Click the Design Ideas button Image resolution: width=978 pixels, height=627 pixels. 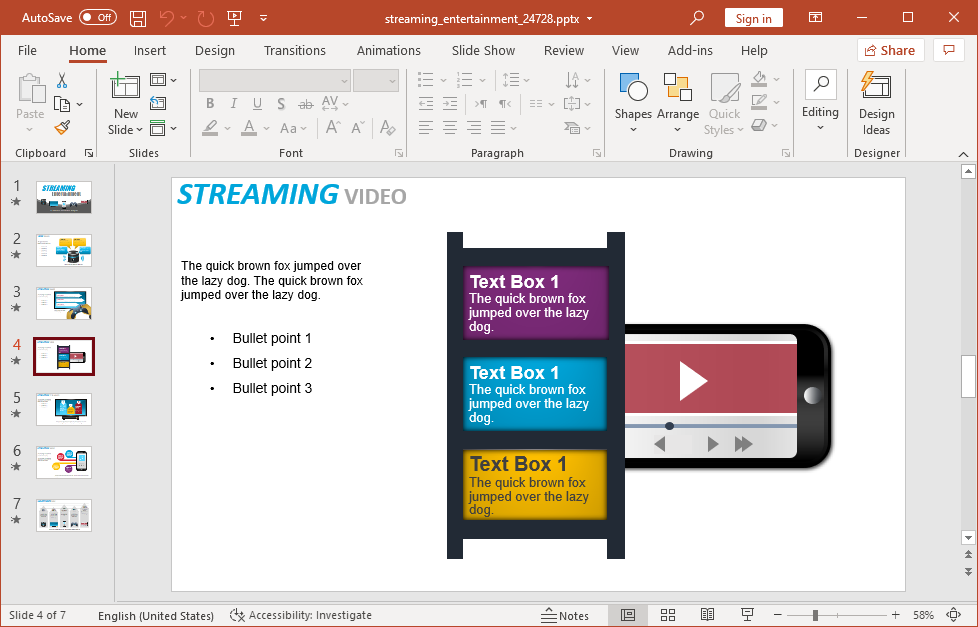[876, 103]
